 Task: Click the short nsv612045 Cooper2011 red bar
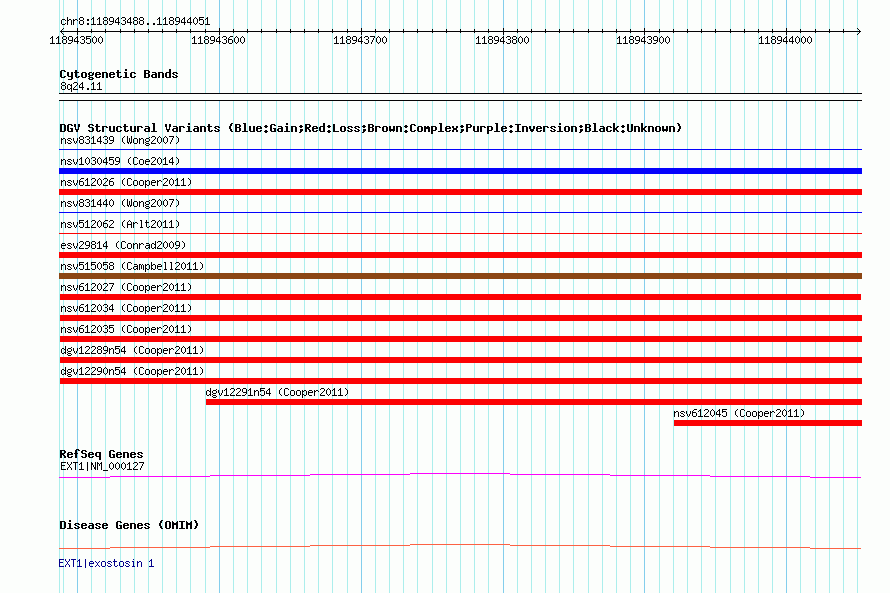[767, 423]
